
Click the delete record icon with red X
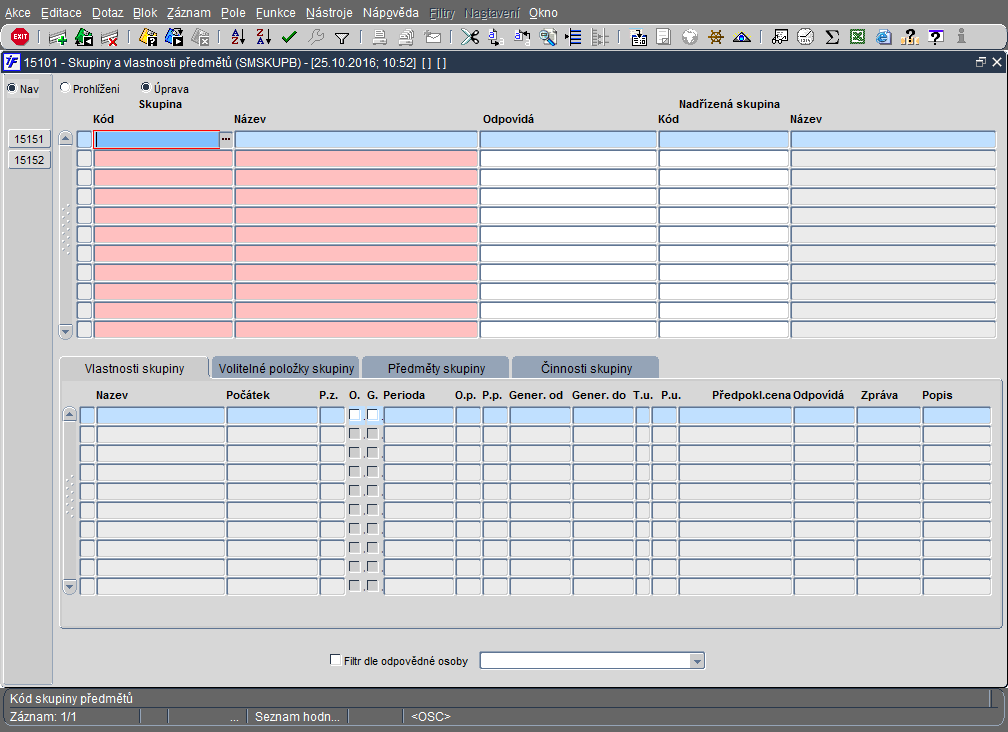(109, 37)
